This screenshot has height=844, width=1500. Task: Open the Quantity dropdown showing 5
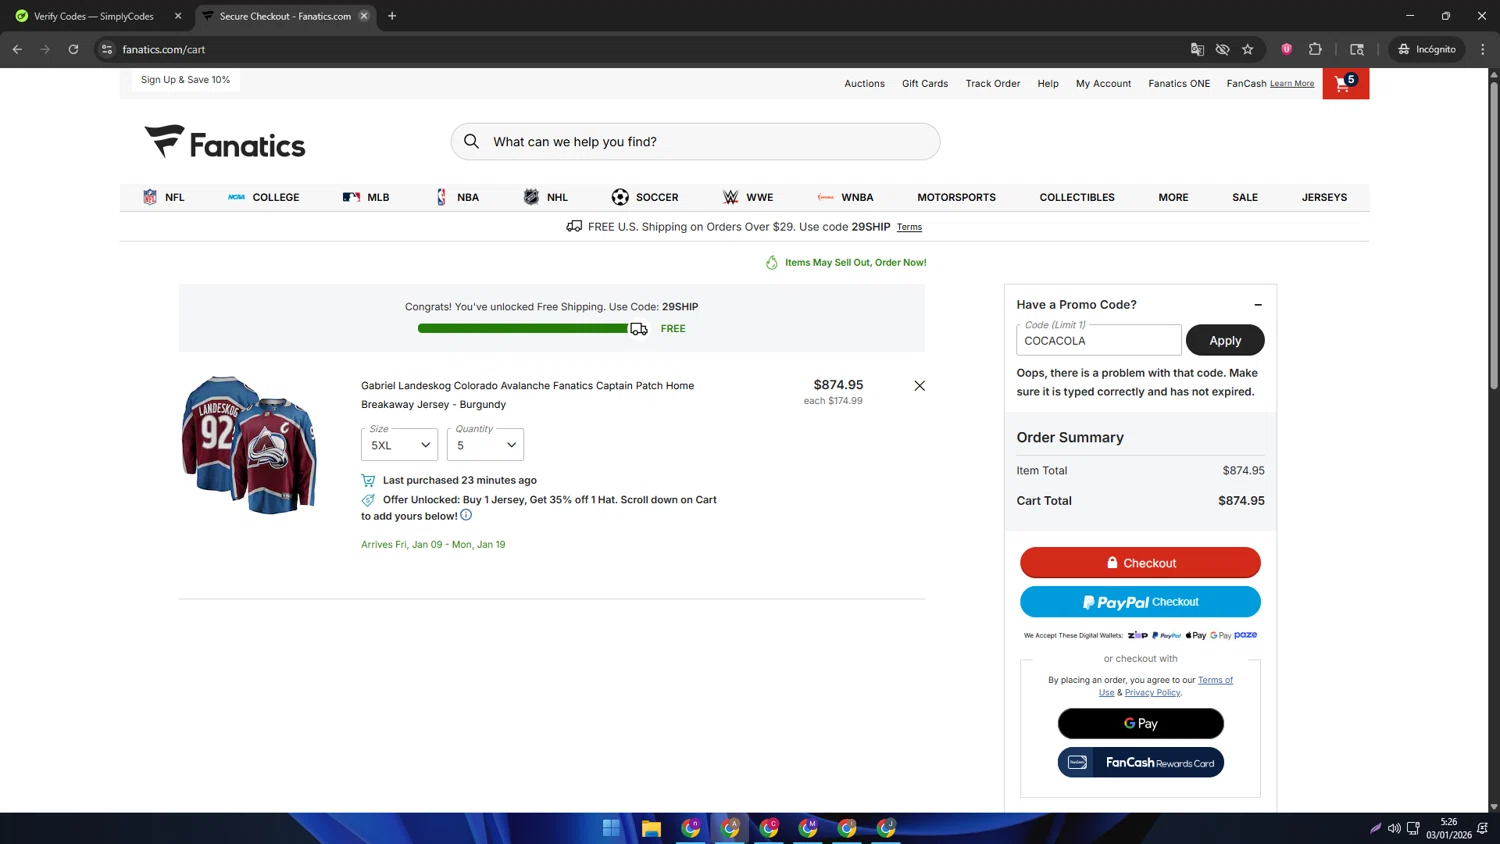(x=485, y=445)
